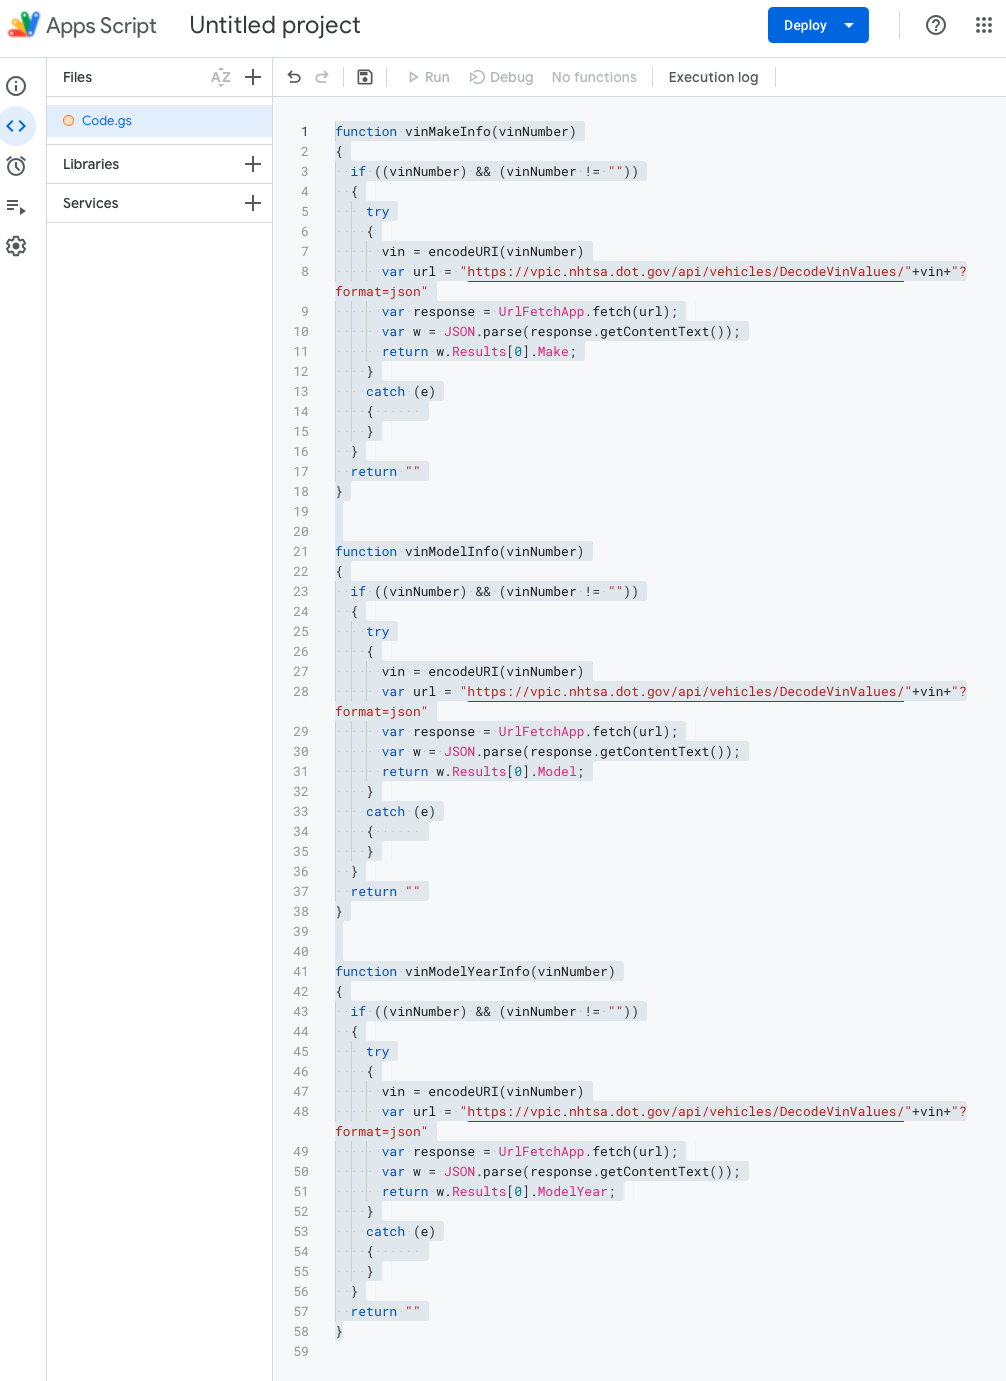1006x1381 pixels.
Task: Add a new script file
Action: coord(253,77)
